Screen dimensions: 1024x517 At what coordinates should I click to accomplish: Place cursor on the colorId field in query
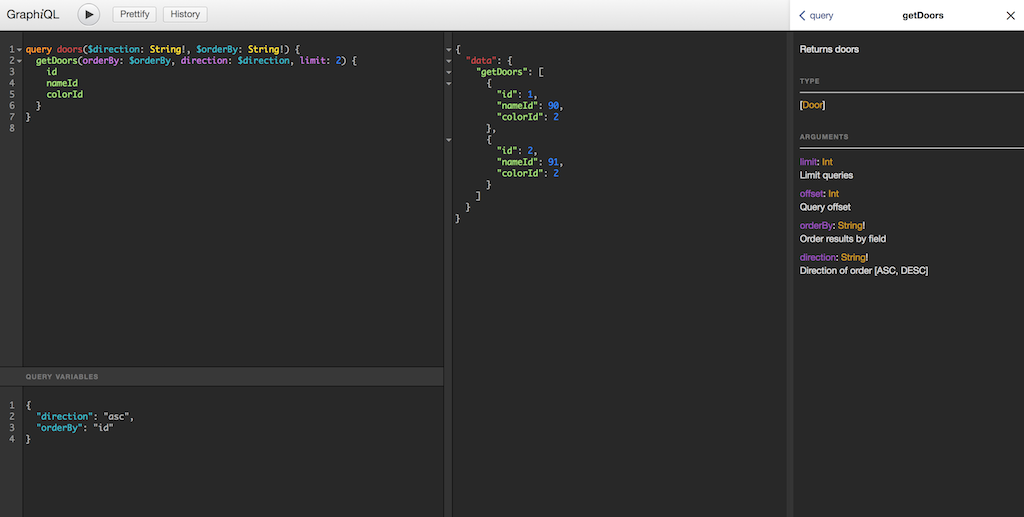click(65, 94)
